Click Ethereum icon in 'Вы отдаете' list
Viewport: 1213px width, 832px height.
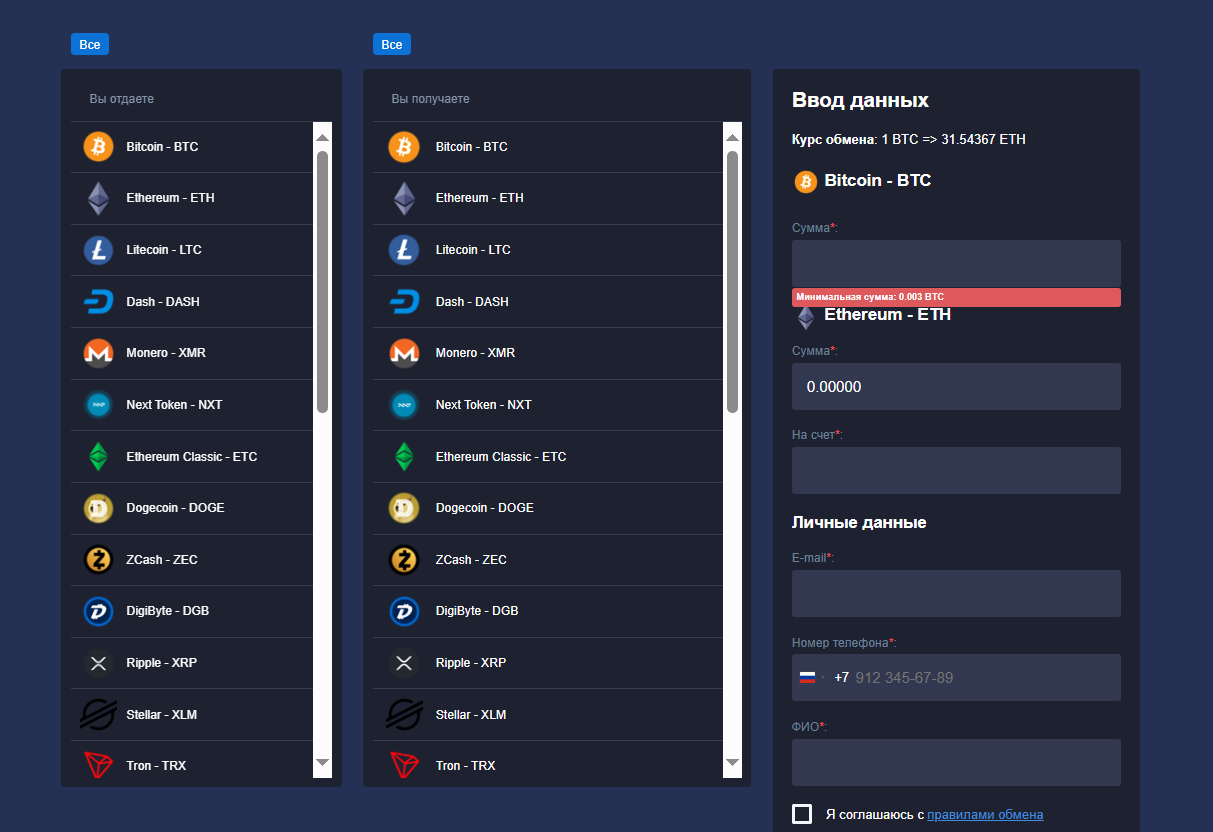coord(98,198)
